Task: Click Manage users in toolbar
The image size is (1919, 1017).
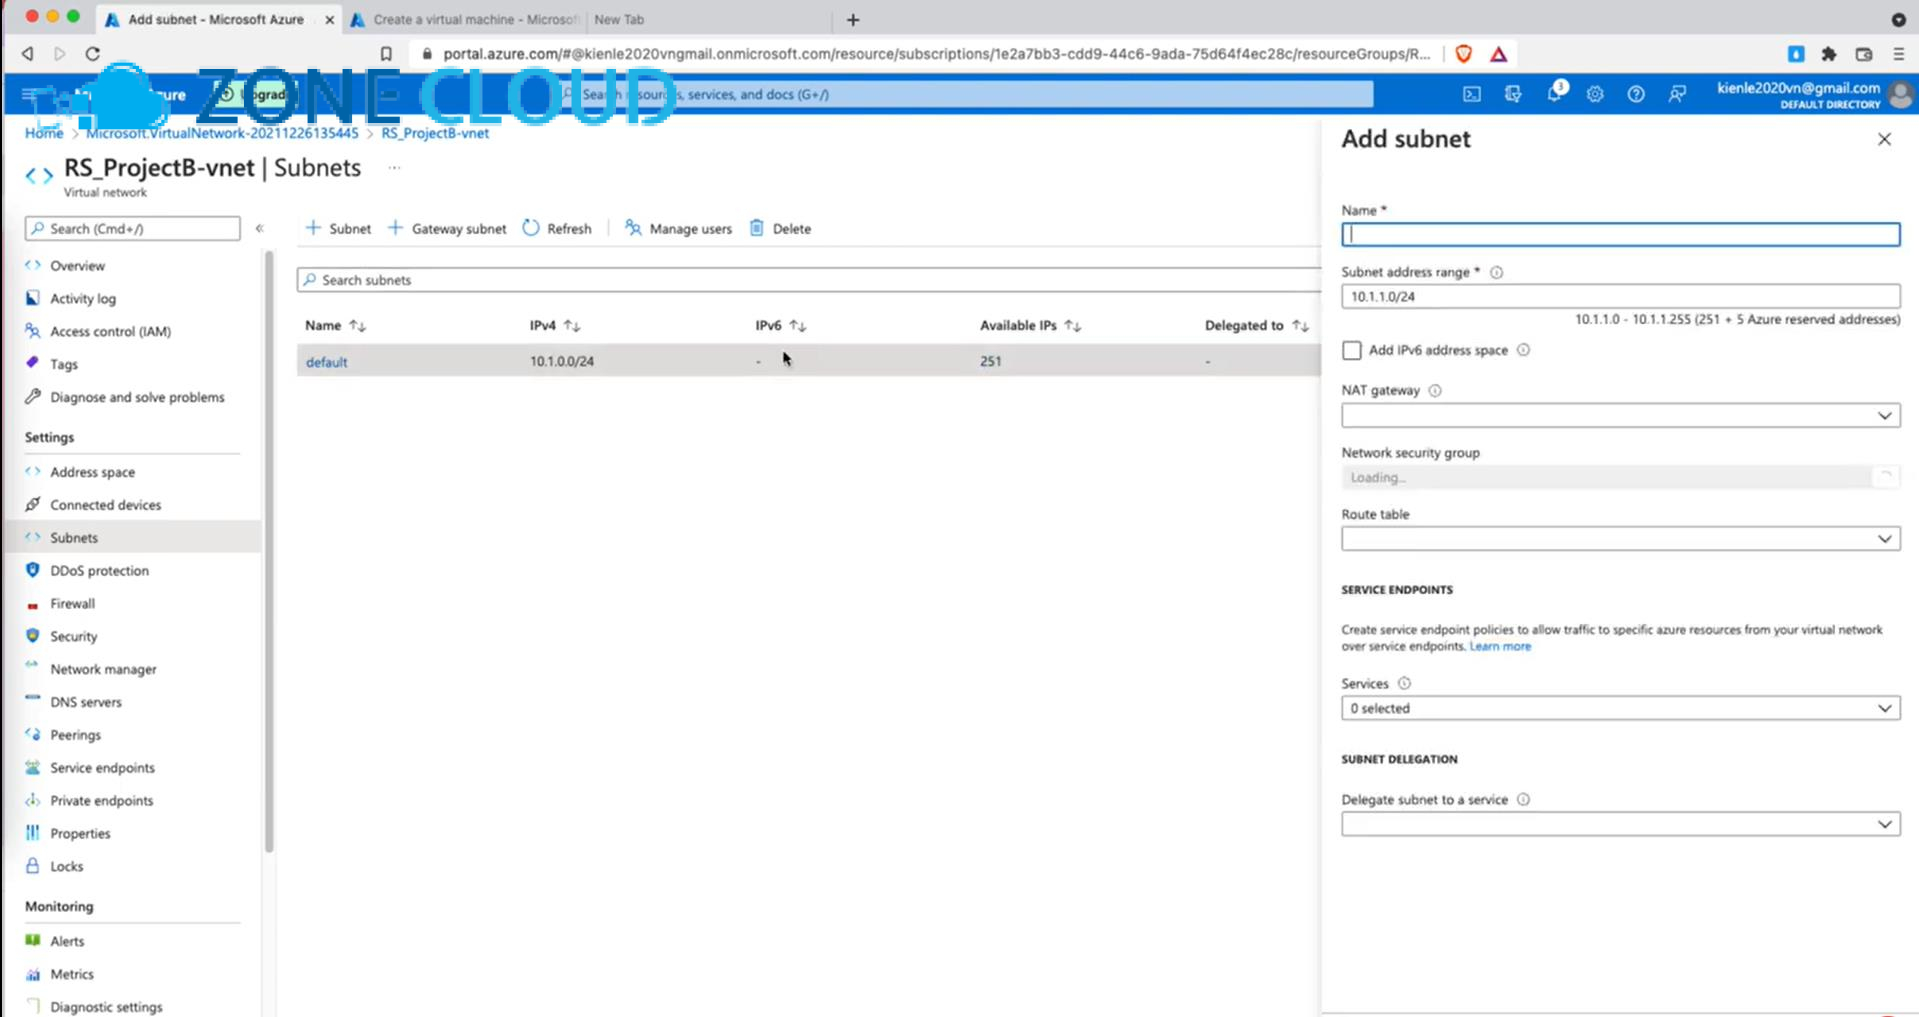Action: pos(678,229)
